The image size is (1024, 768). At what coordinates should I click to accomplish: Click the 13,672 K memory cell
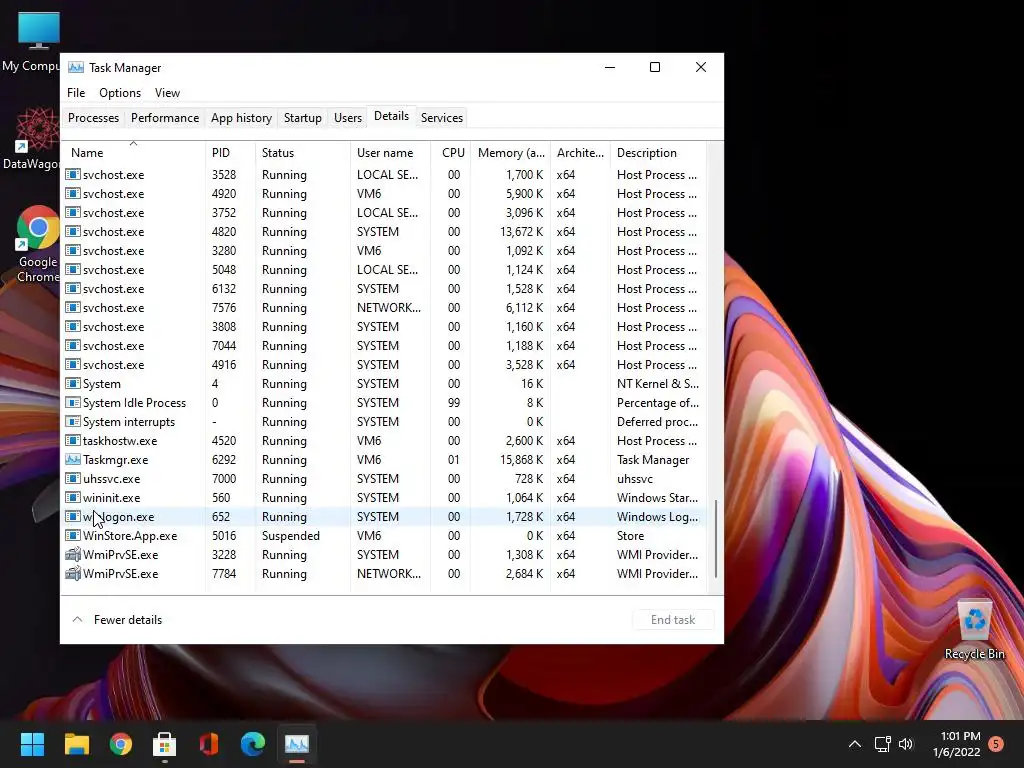(x=522, y=231)
